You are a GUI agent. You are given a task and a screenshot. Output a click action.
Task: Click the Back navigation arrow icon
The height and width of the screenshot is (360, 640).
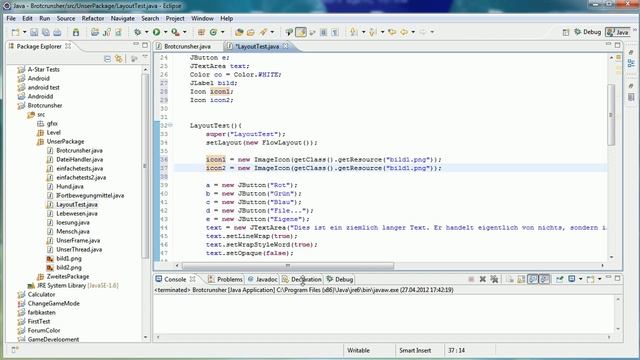(x=404, y=32)
